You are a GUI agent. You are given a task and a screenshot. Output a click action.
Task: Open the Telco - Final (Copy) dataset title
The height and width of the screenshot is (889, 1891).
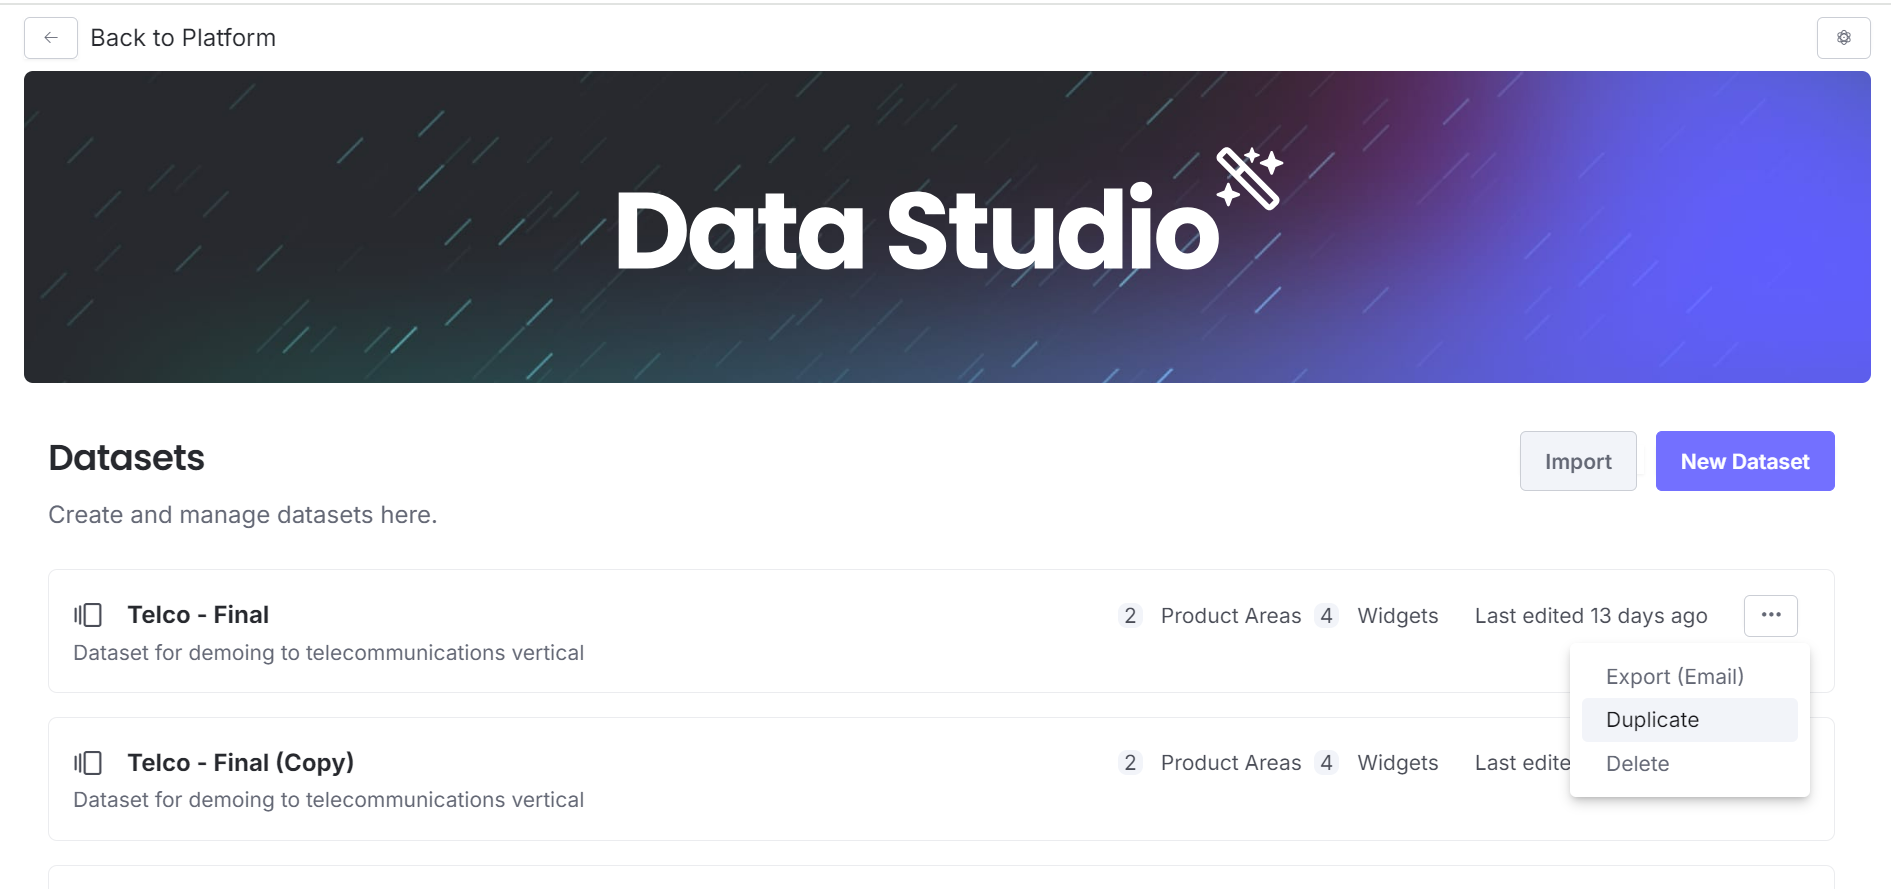coord(240,763)
